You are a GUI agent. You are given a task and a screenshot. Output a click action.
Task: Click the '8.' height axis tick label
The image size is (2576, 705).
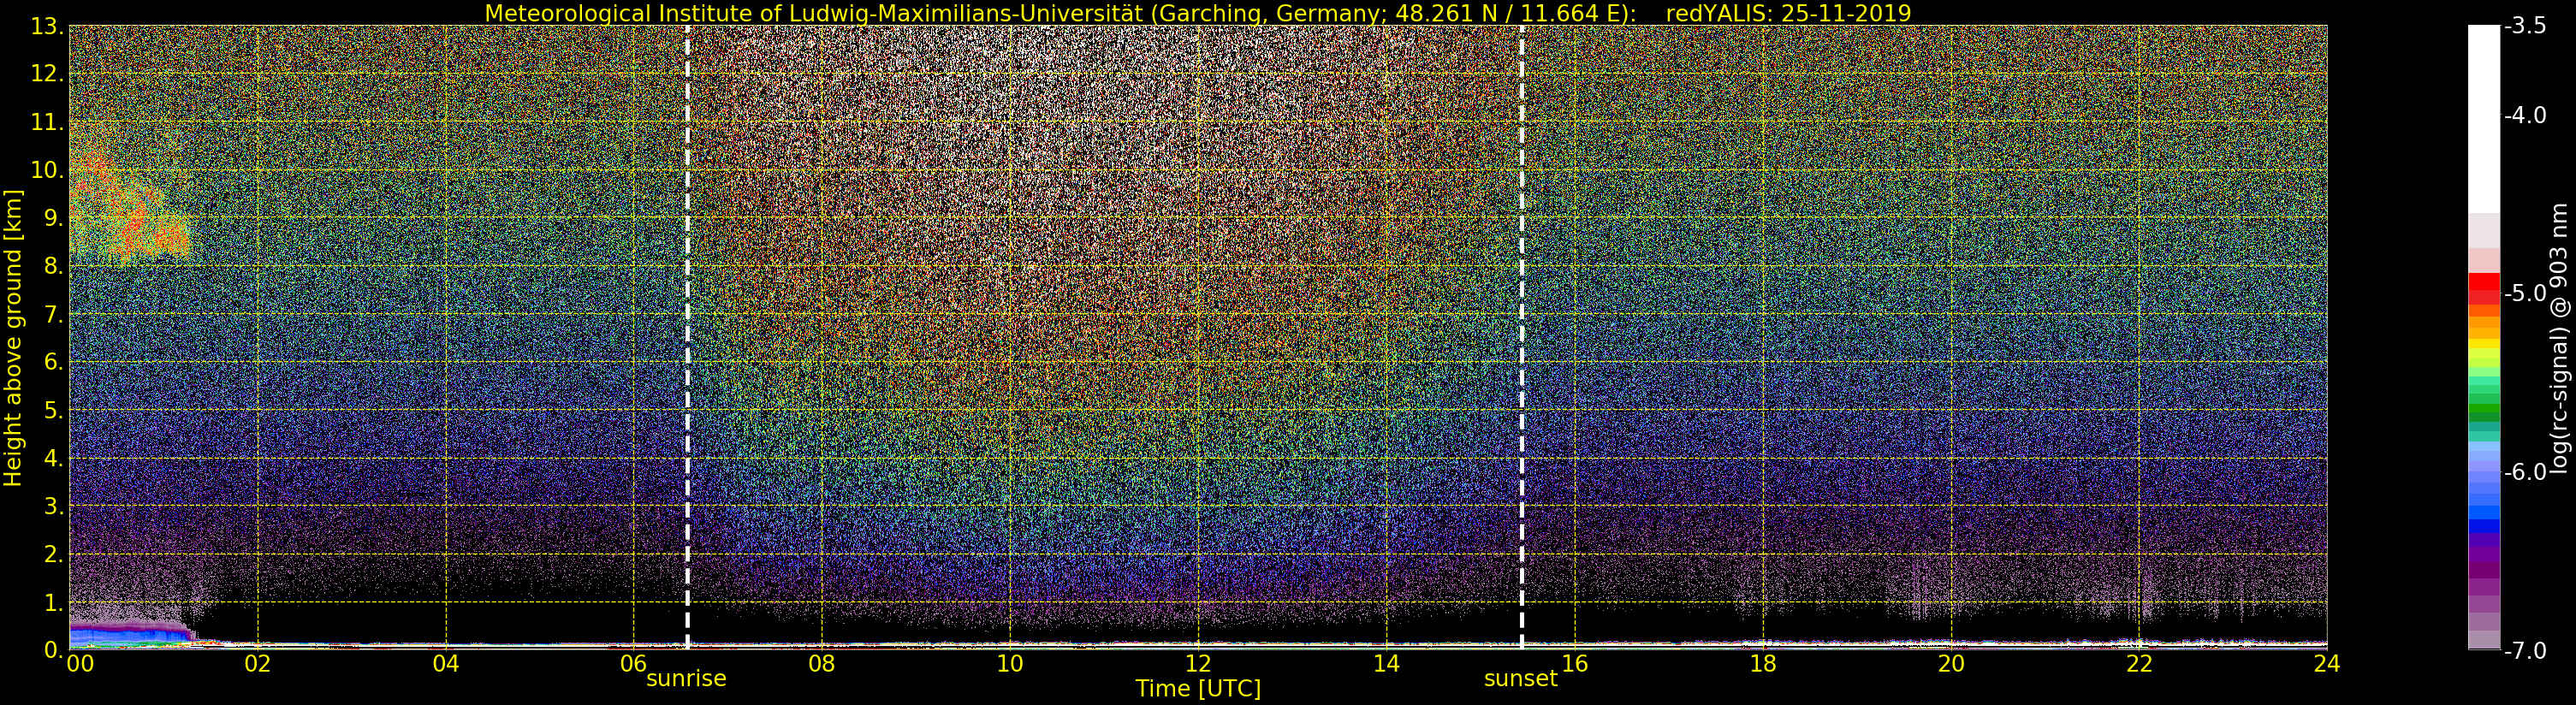[54, 266]
